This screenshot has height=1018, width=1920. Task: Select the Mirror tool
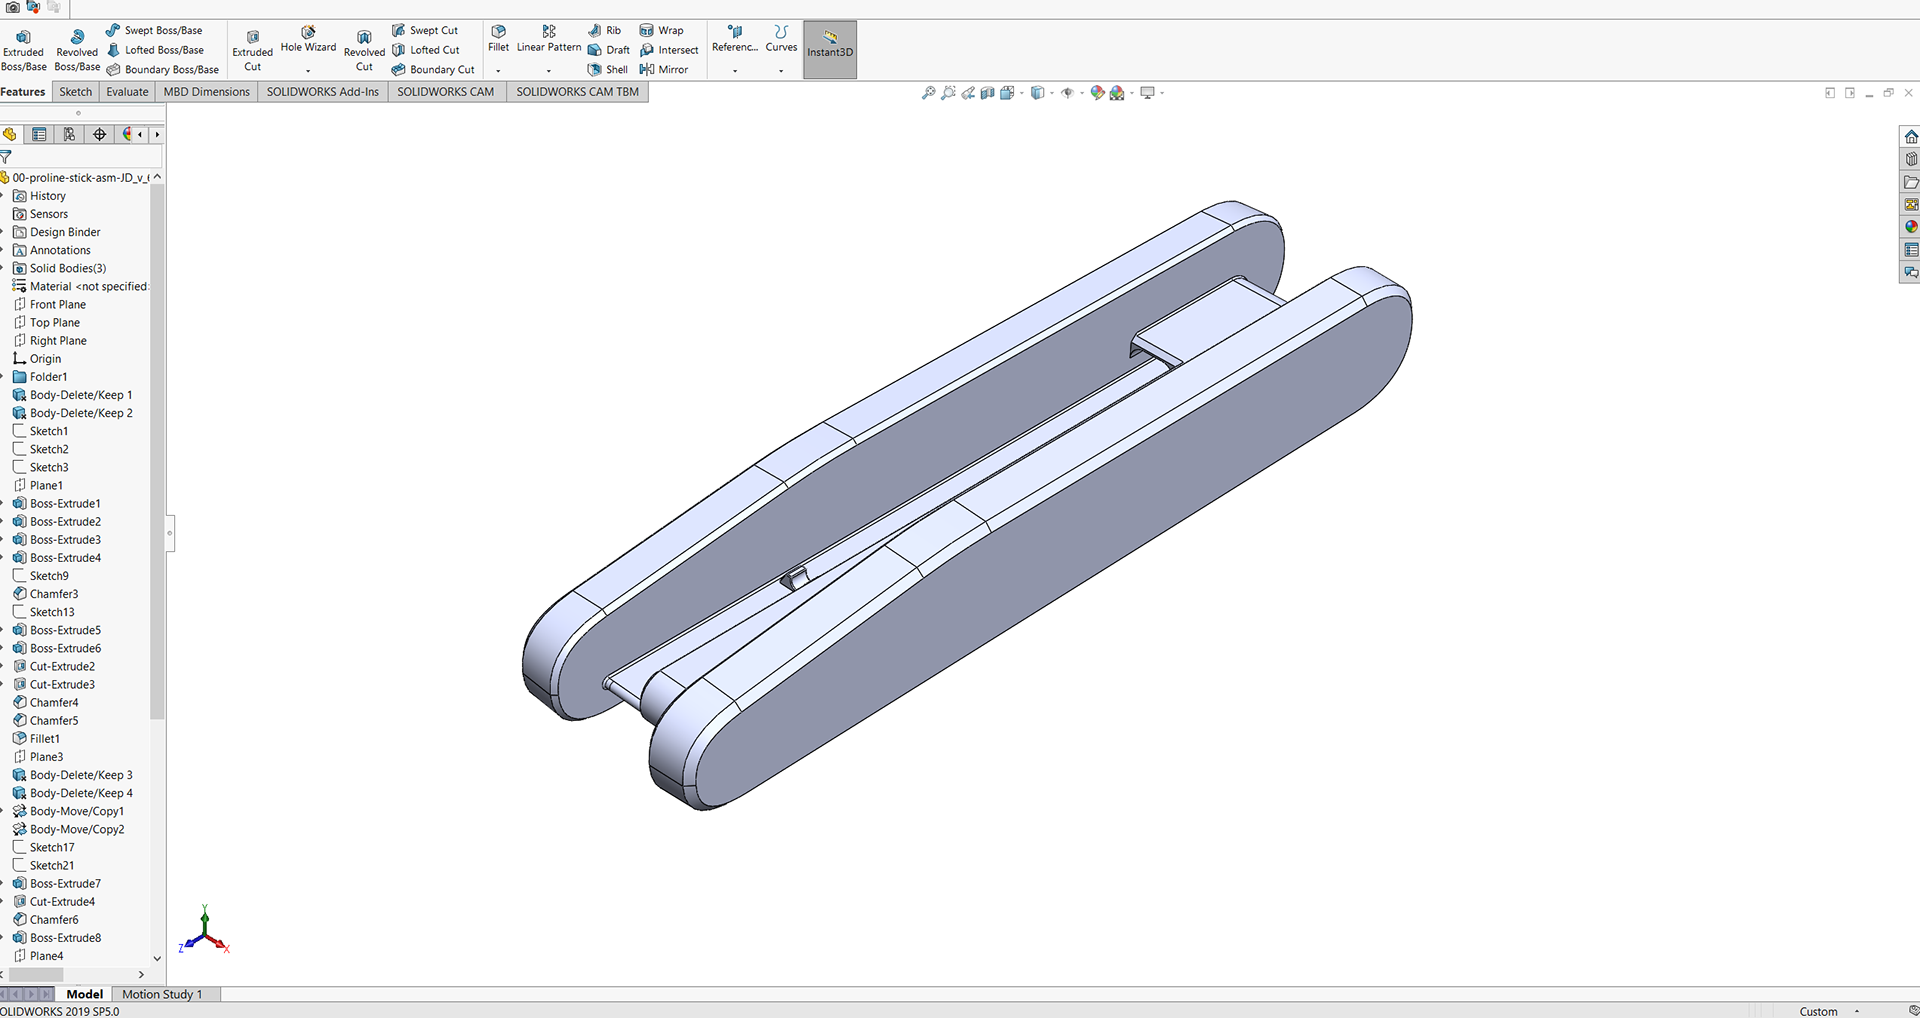(664, 70)
